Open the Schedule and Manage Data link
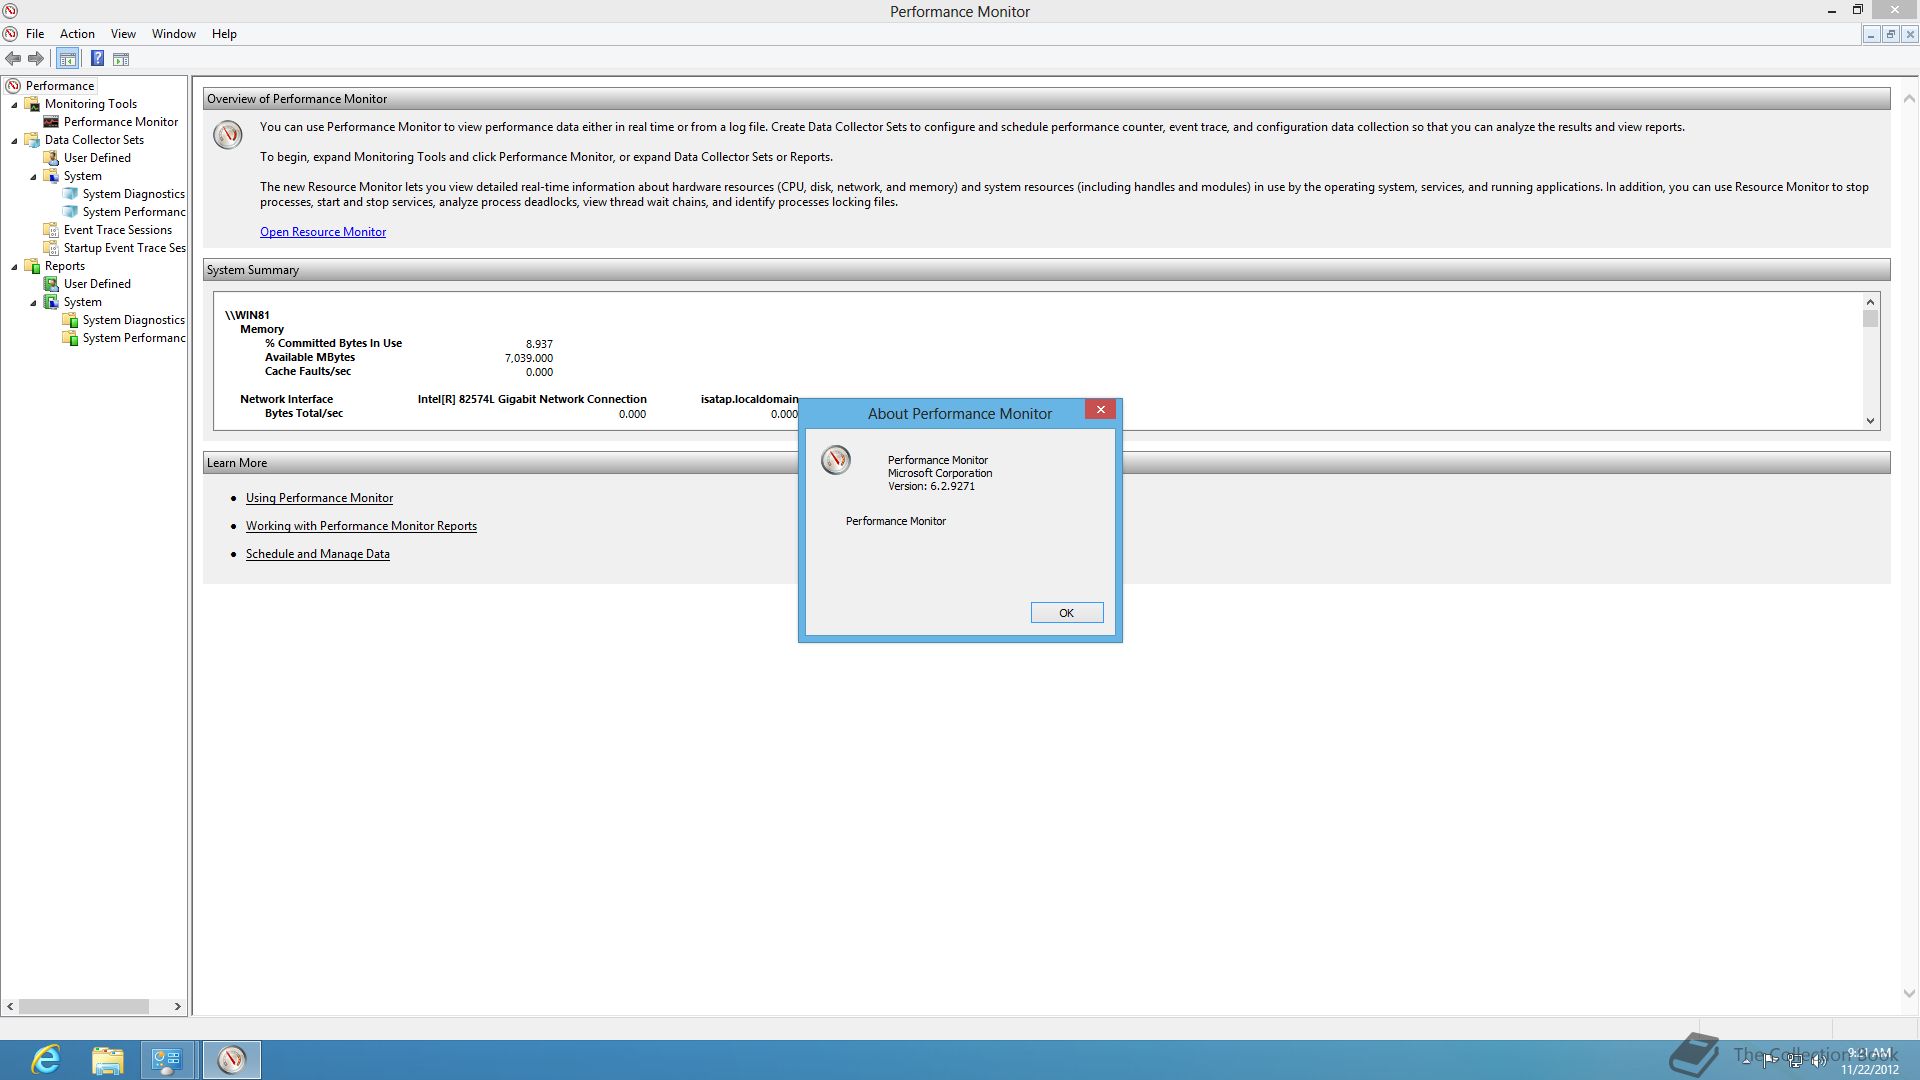Viewport: 1920px width, 1080px height. coord(318,554)
